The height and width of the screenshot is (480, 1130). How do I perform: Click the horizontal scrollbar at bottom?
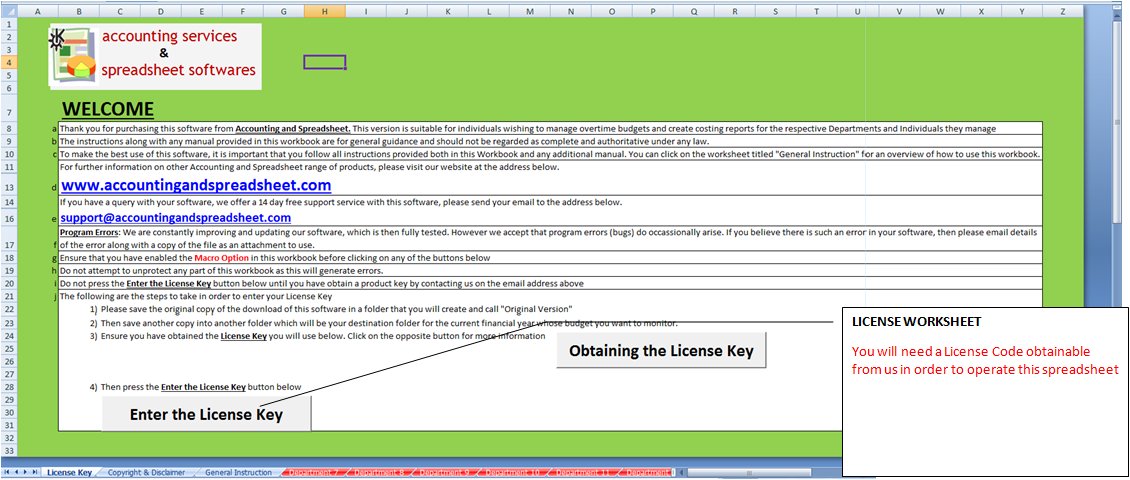760,472
